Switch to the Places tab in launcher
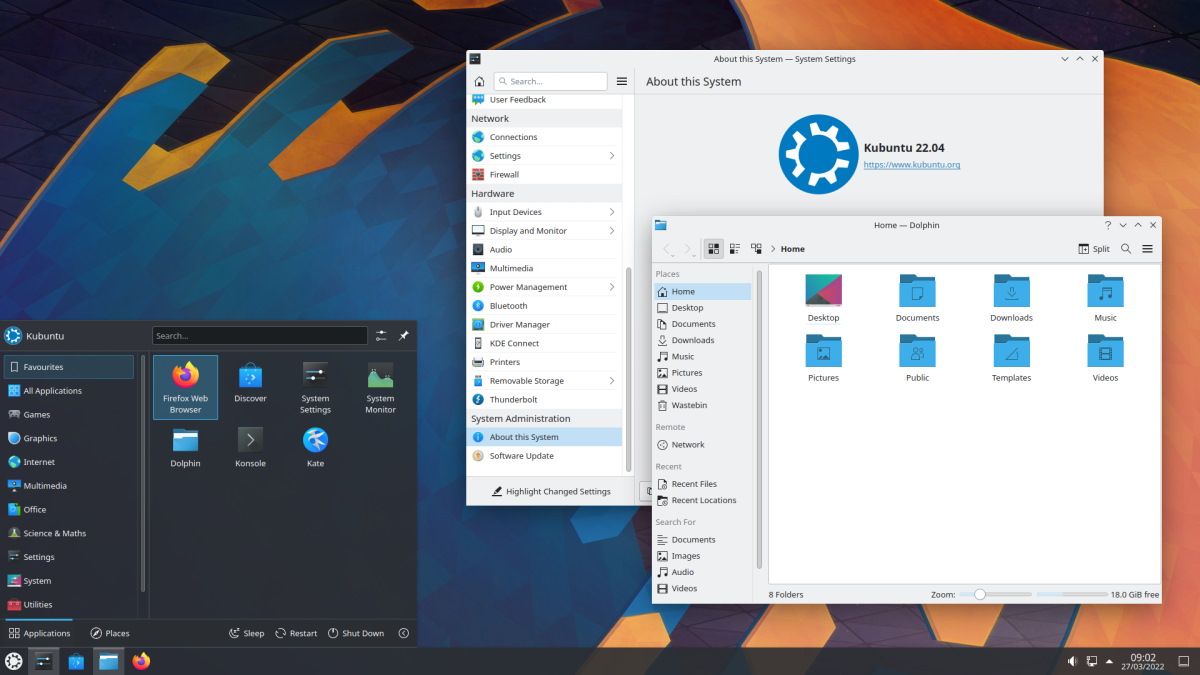This screenshot has width=1200, height=675. (x=110, y=633)
